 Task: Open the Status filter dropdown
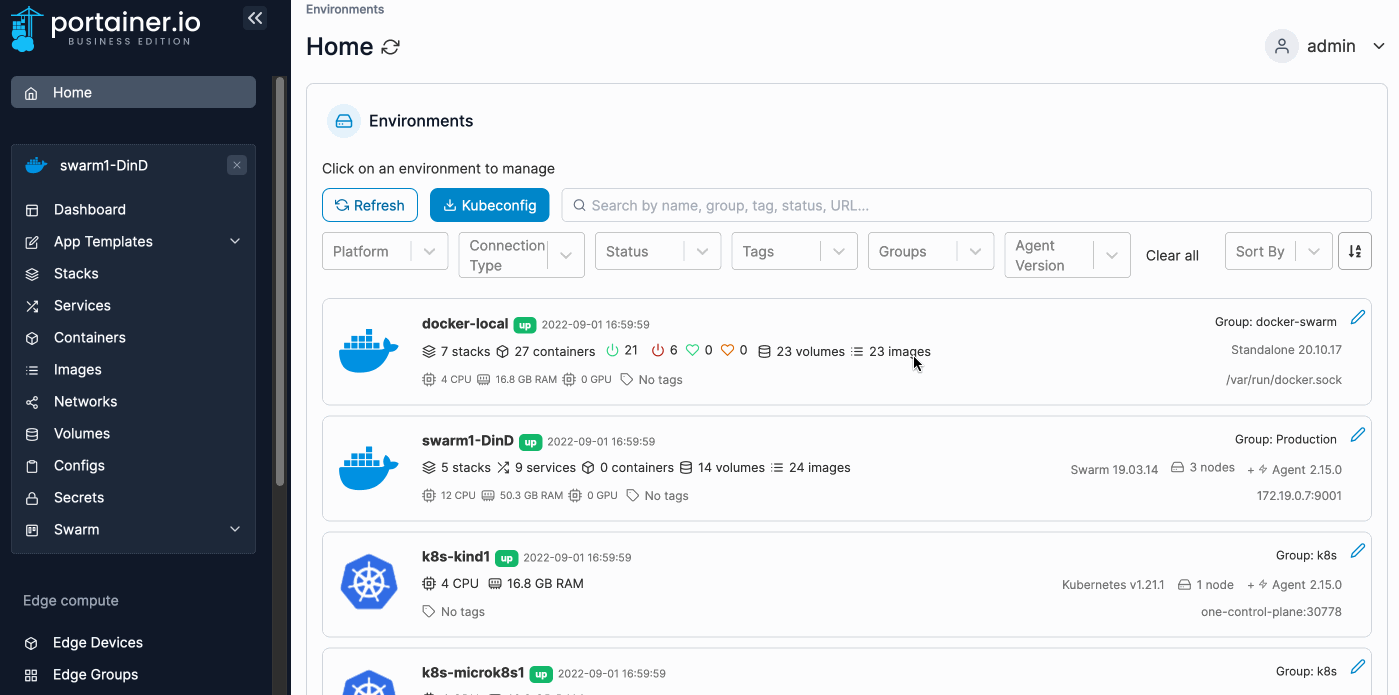[657, 252]
